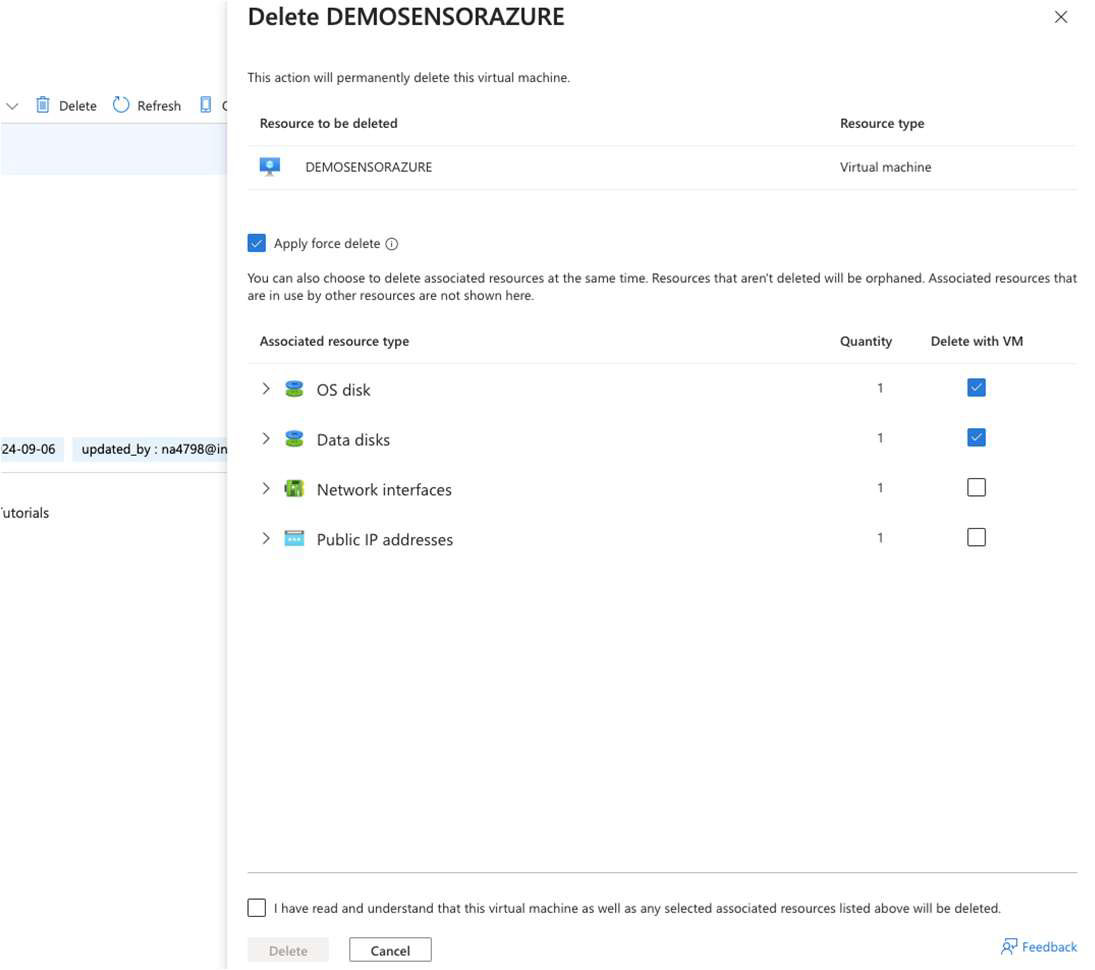Click the Feedback smiley icon at bottom right

(x=1011, y=946)
